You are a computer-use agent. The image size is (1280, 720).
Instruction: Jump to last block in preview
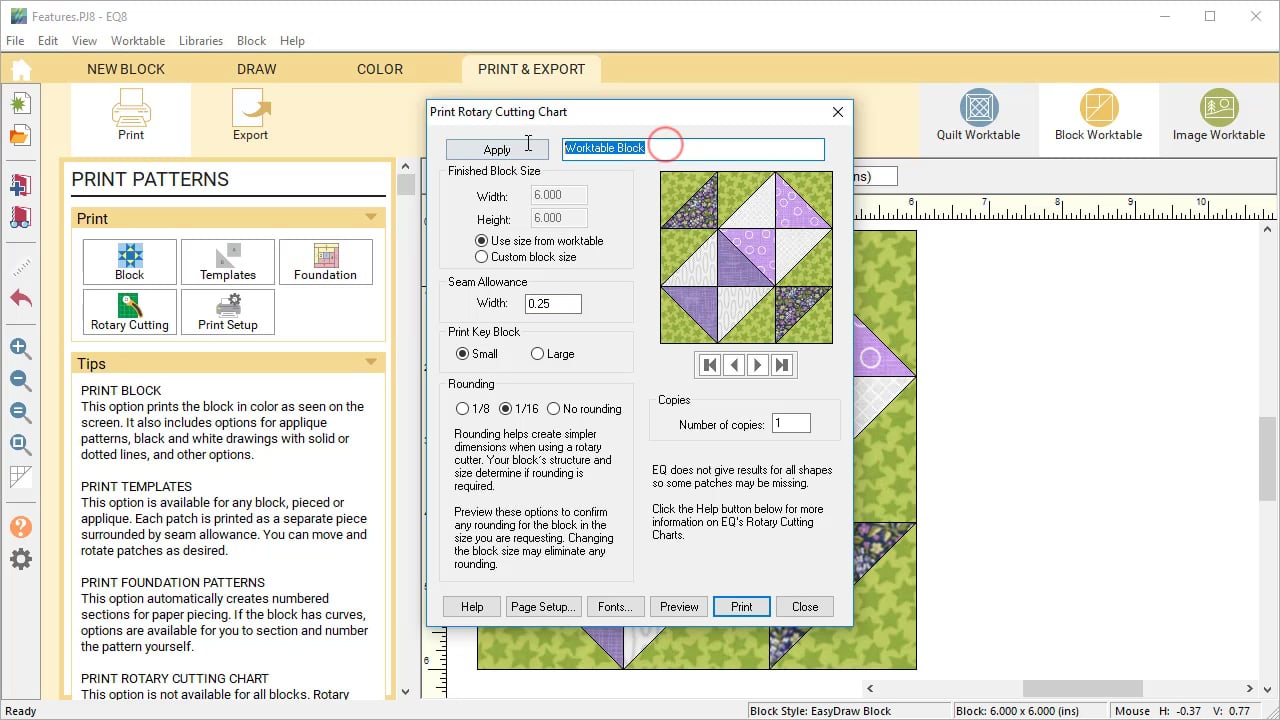(782, 365)
